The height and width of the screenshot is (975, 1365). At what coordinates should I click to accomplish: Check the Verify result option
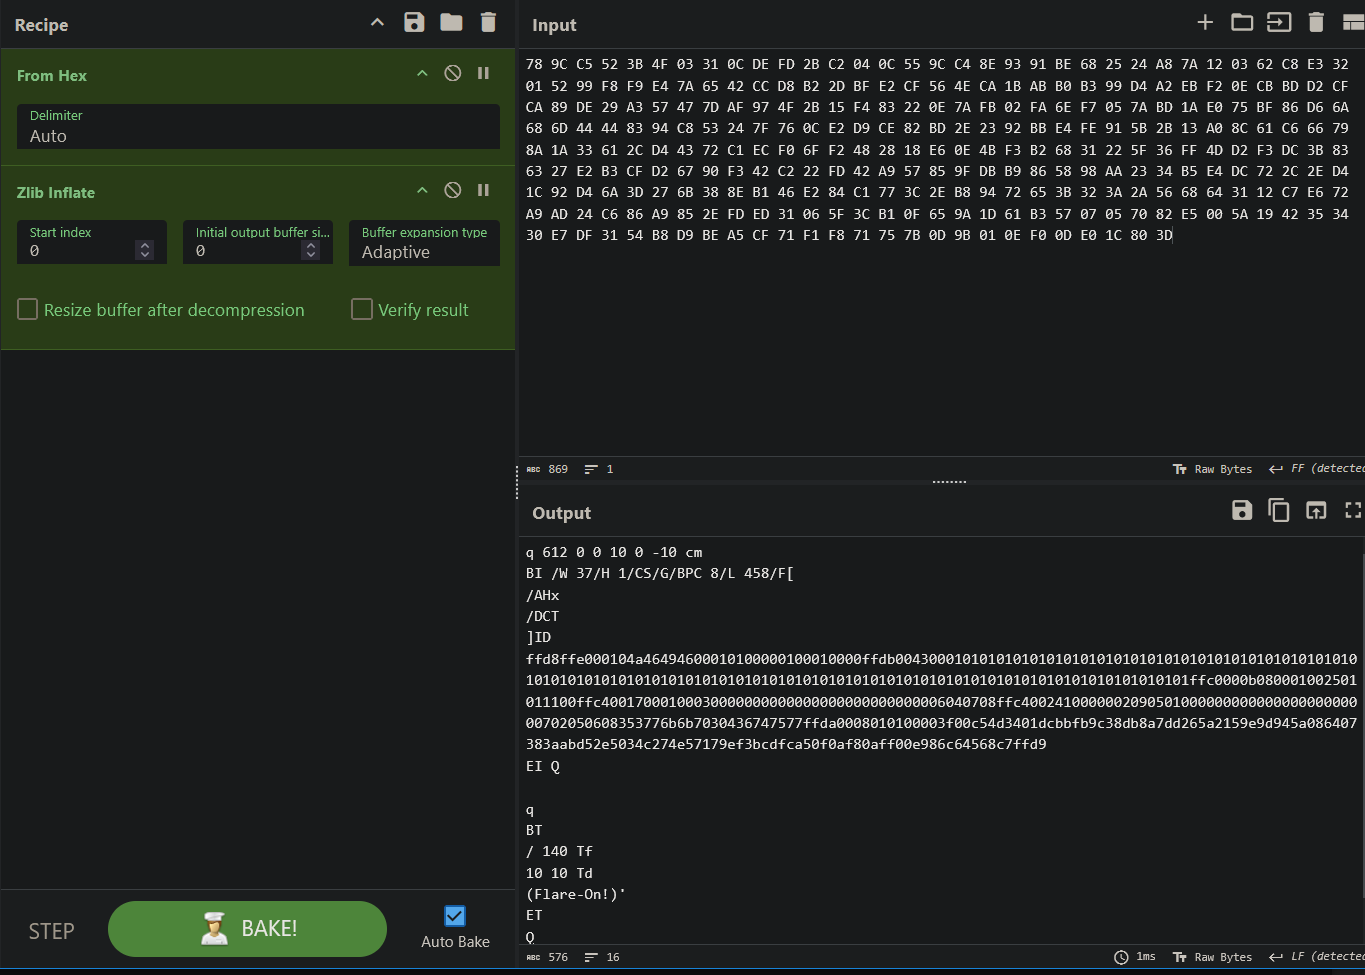[x=362, y=310]
